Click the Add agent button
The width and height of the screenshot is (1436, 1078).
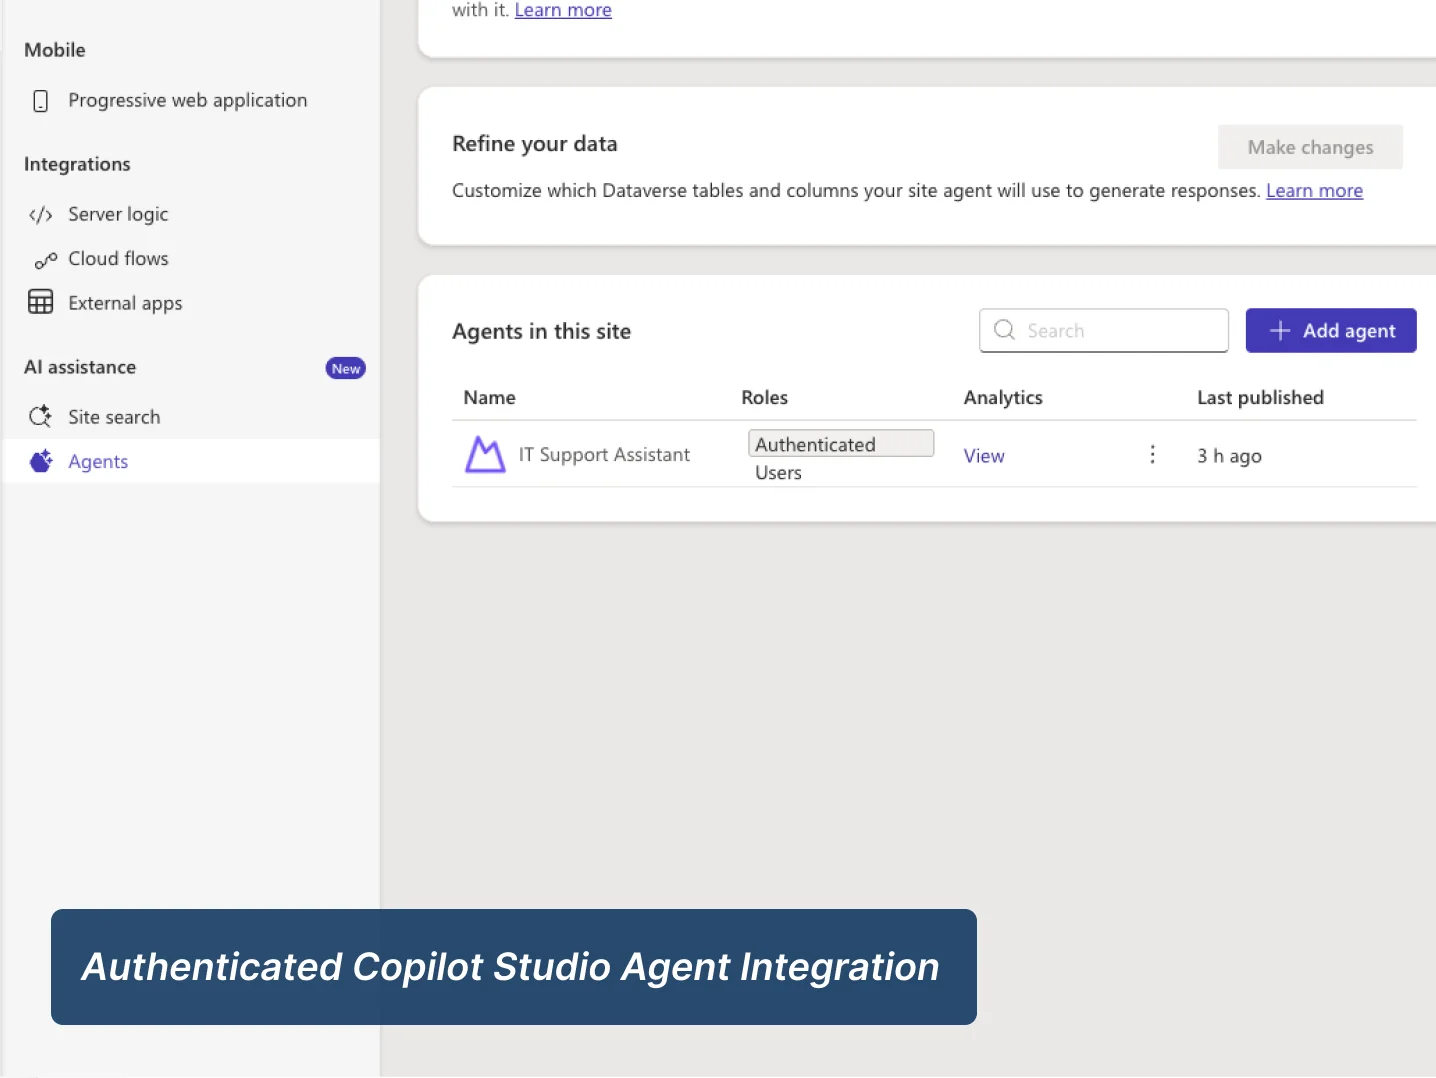click(1330, 330)
